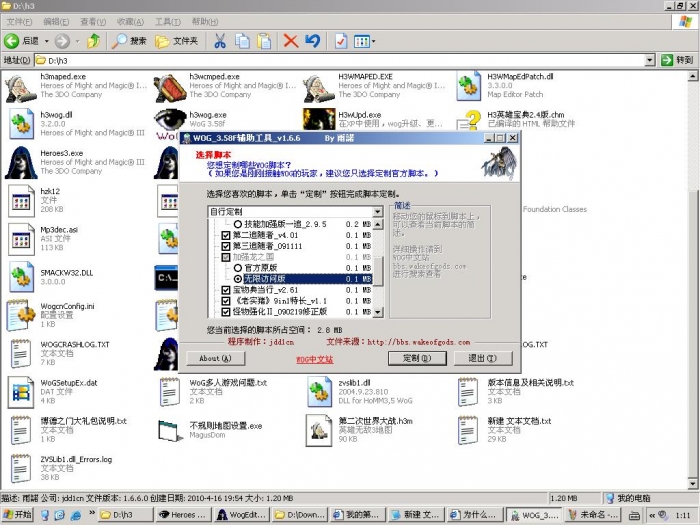Image resolution: width=700 pixels, height=525 pixels.
Task: Toggle 《老实猫》9in1特长_v1.1 checkbox
Action: click(226, 301)
